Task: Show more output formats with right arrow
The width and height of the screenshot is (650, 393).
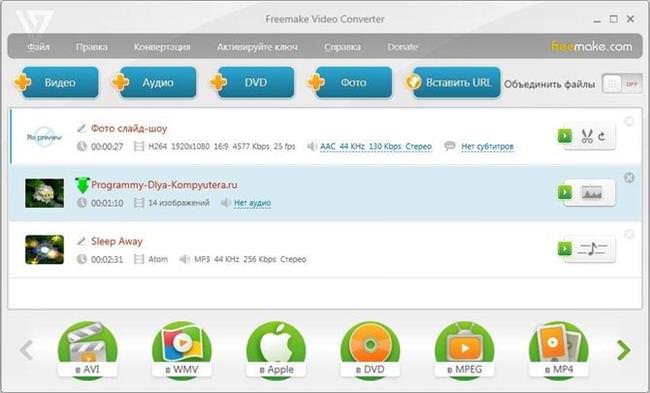Action: pyautogui.click(x=623, y=350)
